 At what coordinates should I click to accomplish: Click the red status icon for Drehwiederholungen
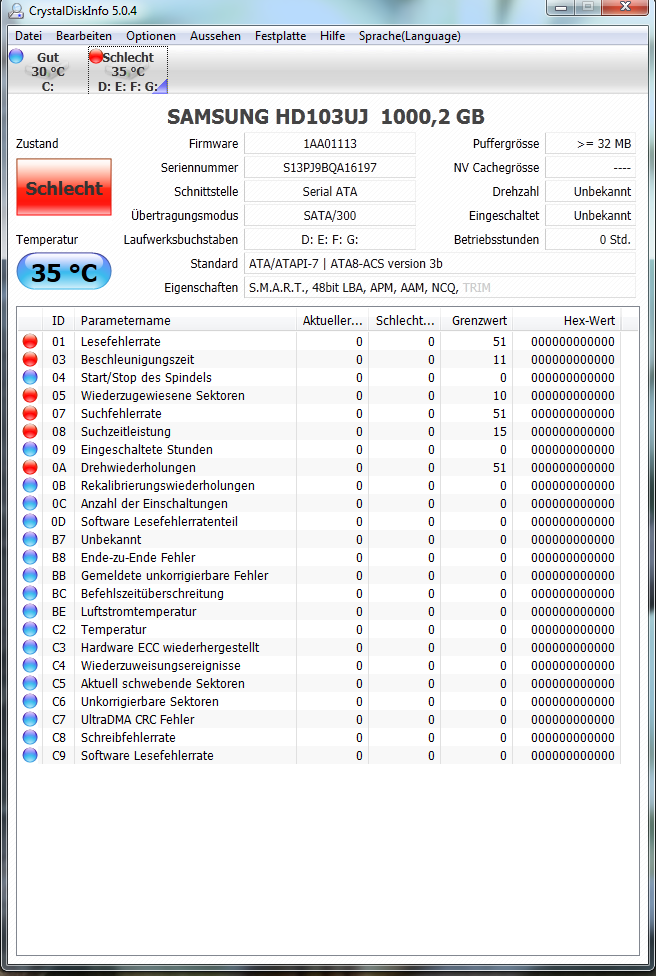(x=30, y=467)
